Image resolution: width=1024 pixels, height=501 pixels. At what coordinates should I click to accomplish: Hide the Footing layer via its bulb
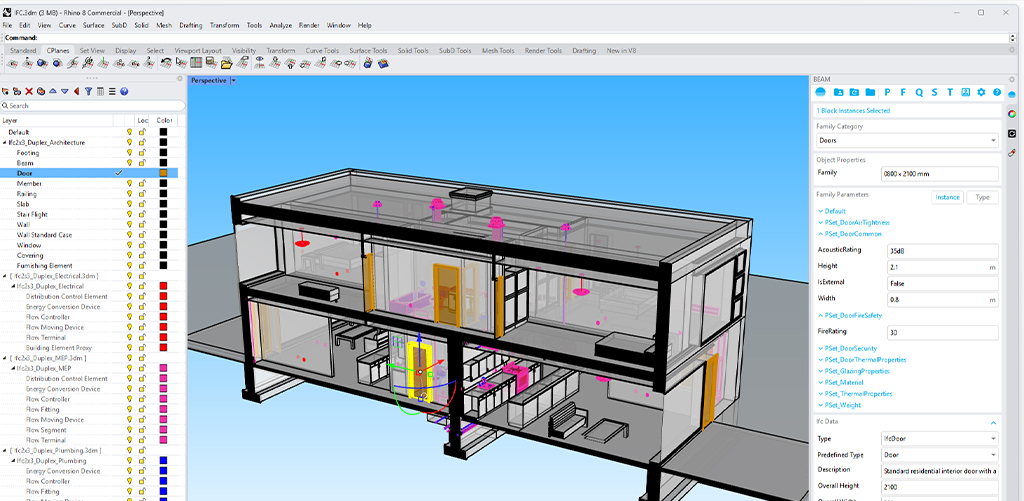pyautogui.click(x=129, y=153)
